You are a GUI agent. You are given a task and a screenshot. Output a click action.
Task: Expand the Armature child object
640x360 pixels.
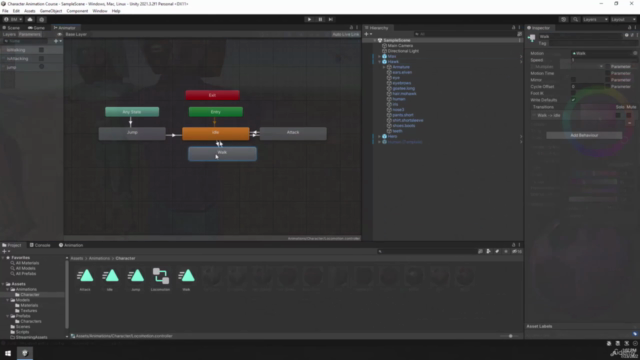(x=384, y=67)
